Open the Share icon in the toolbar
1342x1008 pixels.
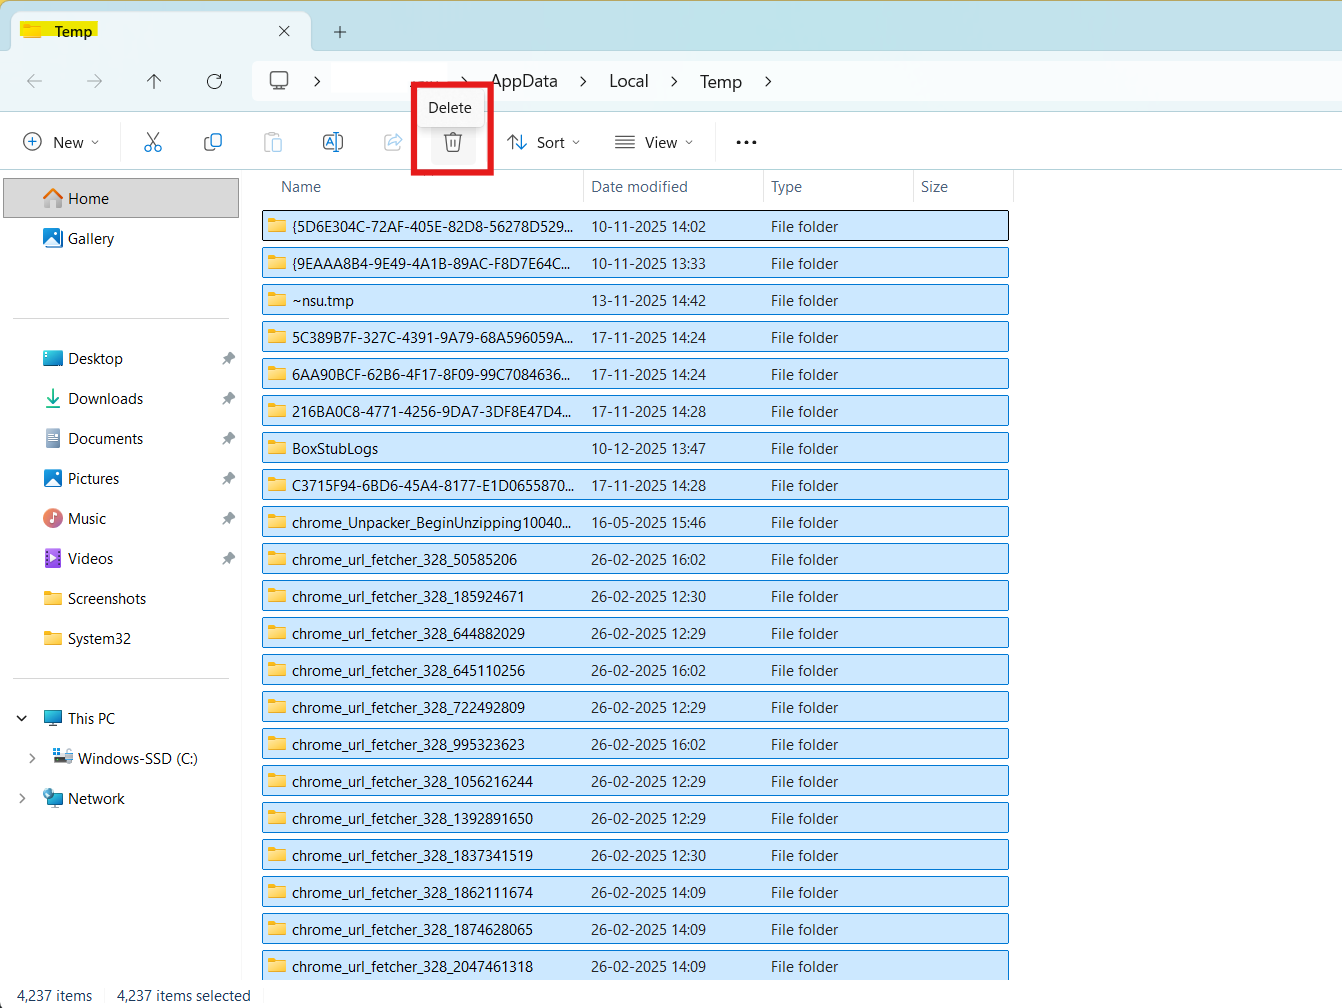tap(392, 142)
